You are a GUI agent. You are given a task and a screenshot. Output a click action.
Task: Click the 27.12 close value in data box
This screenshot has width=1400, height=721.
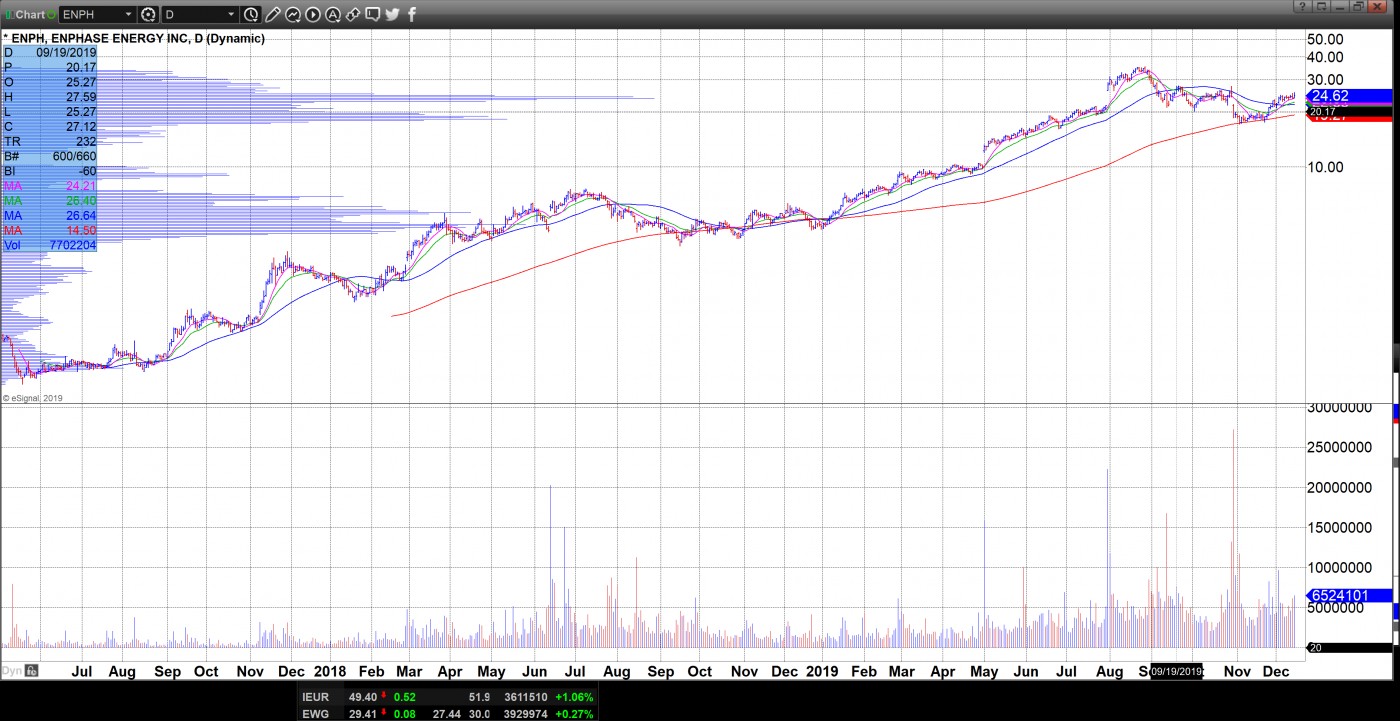(x=80, y=127)
